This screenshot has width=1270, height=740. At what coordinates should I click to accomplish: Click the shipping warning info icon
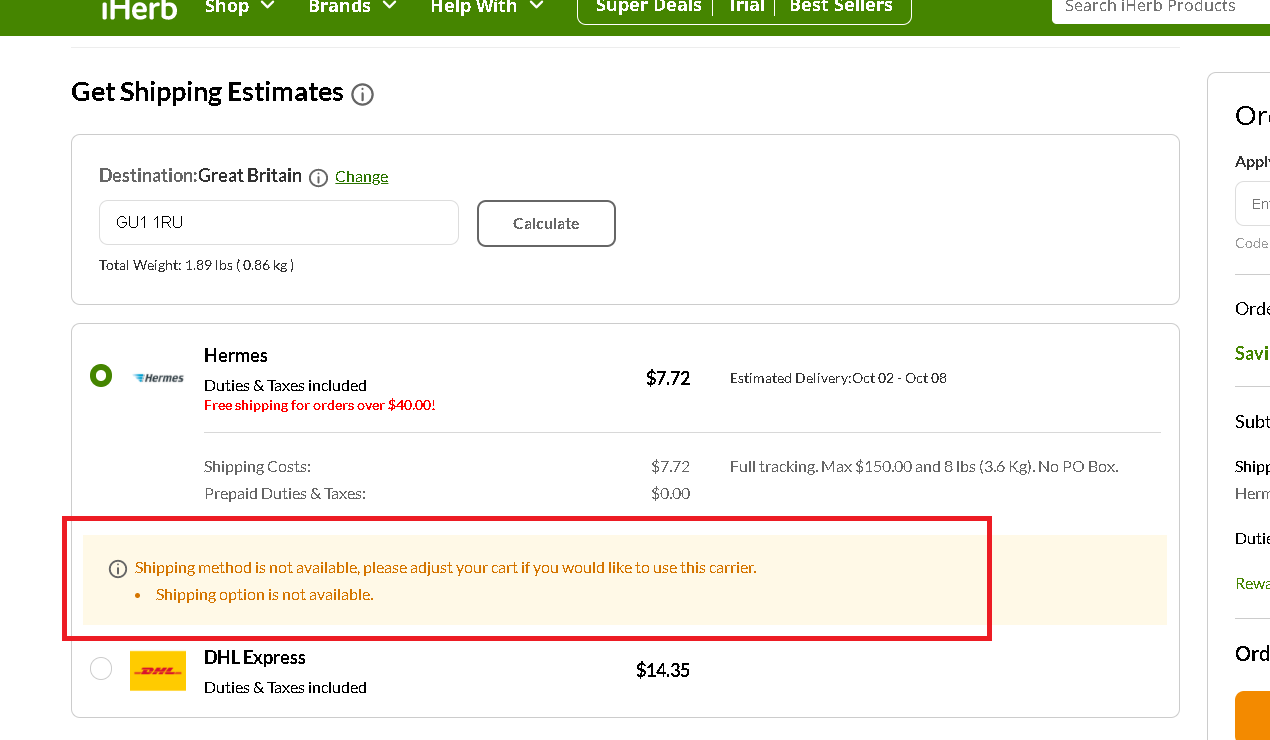[x=118, y=569]
